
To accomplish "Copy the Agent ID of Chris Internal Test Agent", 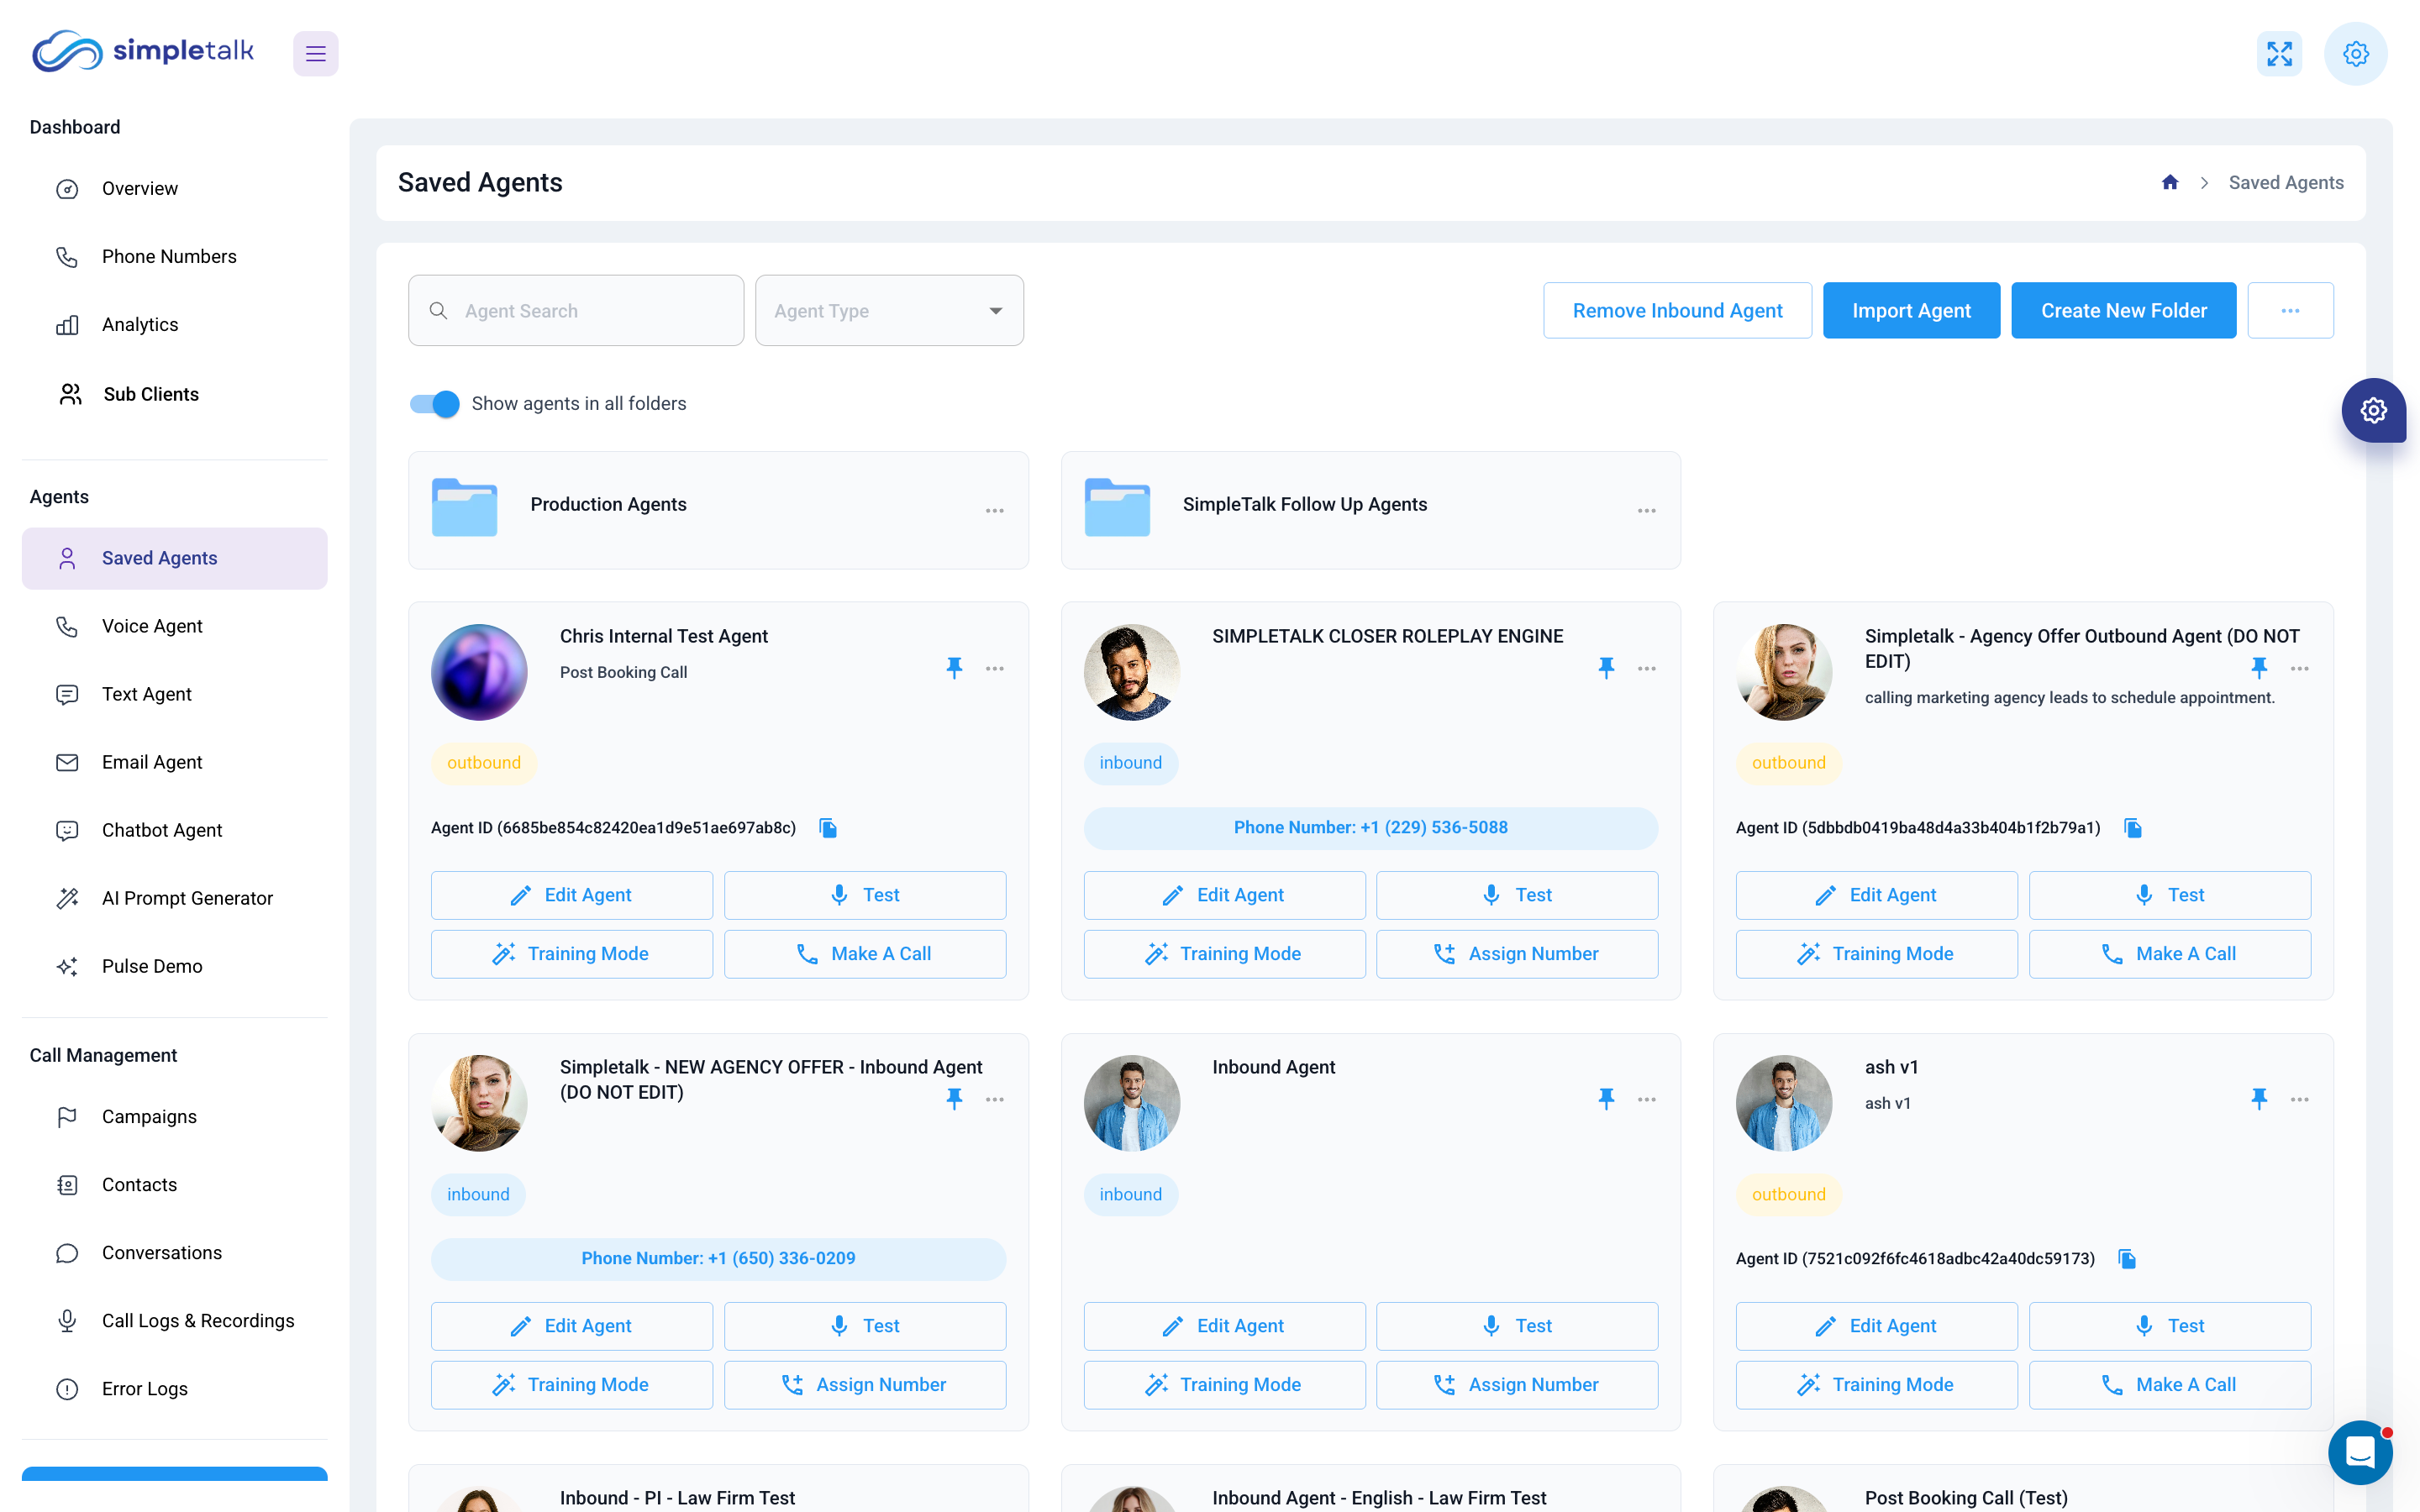I will 827,827.
